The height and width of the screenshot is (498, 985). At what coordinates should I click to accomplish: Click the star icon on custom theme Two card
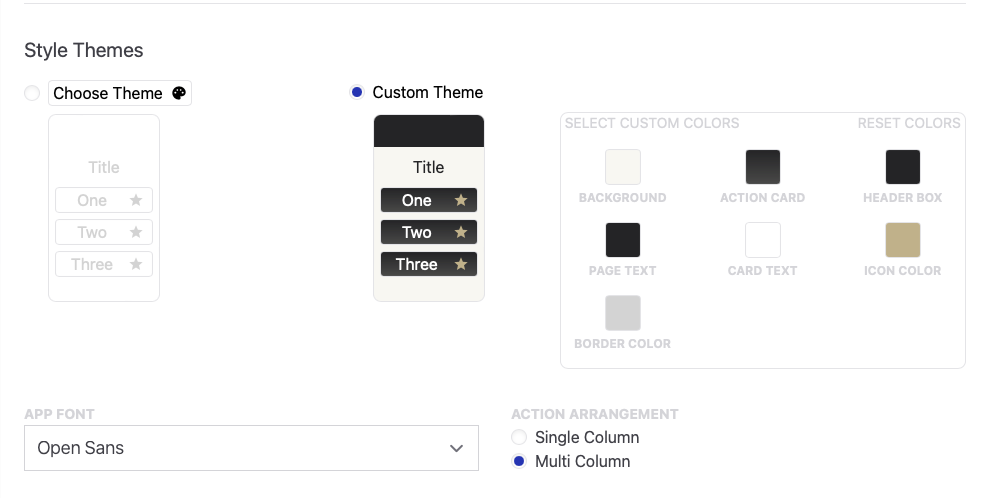pyautogui.click(x=461, y=232)
